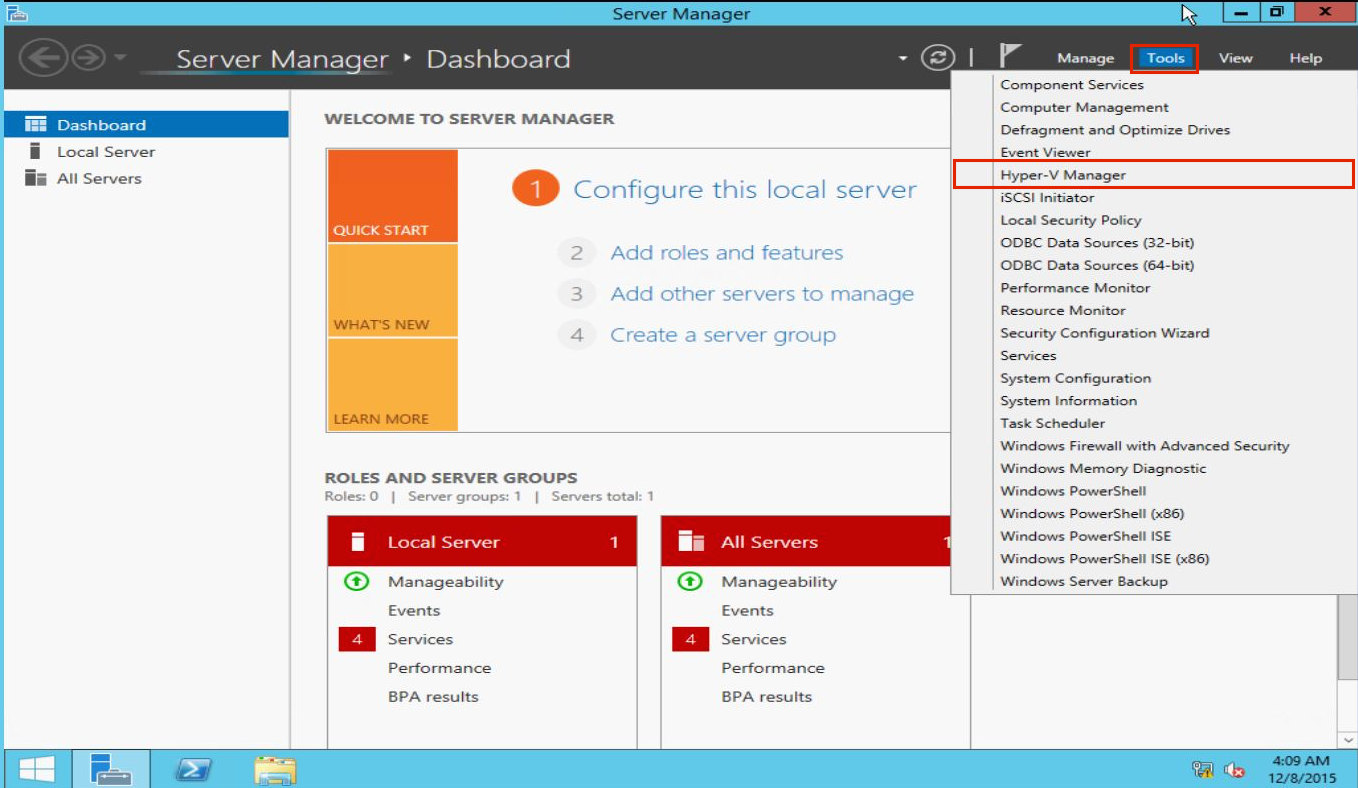
Task: Click the Windows Start button
Action: coord(37,769)
